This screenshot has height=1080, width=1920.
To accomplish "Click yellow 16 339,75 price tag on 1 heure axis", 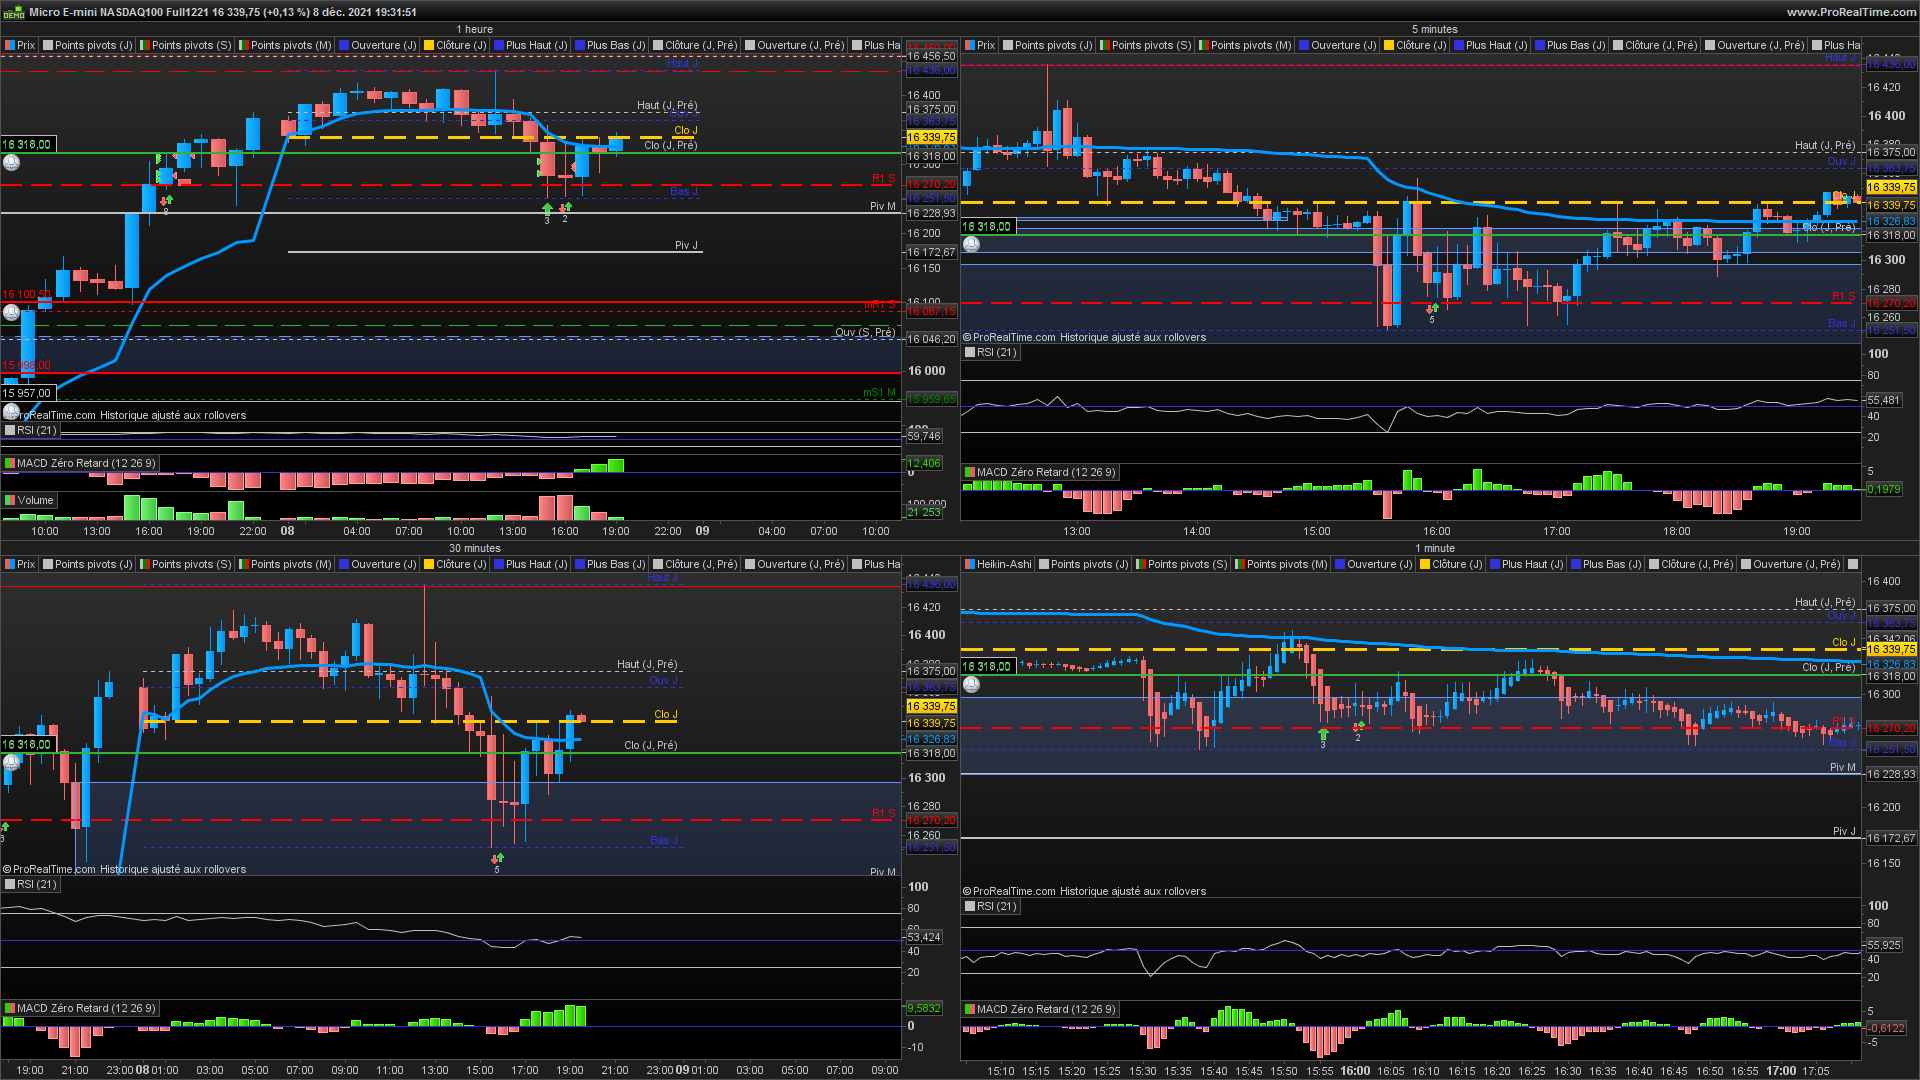I will pos(930,137).
